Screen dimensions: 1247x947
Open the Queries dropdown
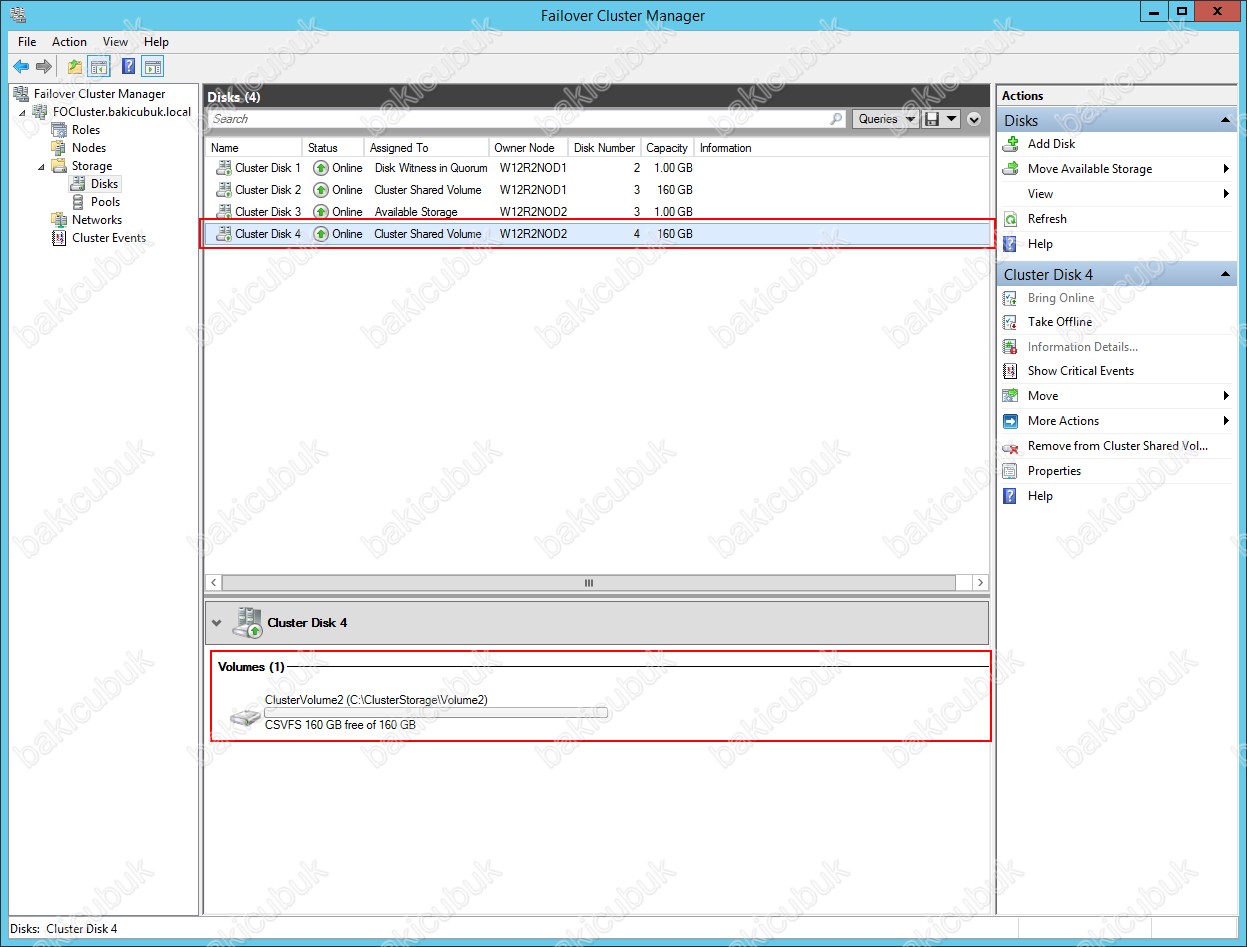point(886,119)
